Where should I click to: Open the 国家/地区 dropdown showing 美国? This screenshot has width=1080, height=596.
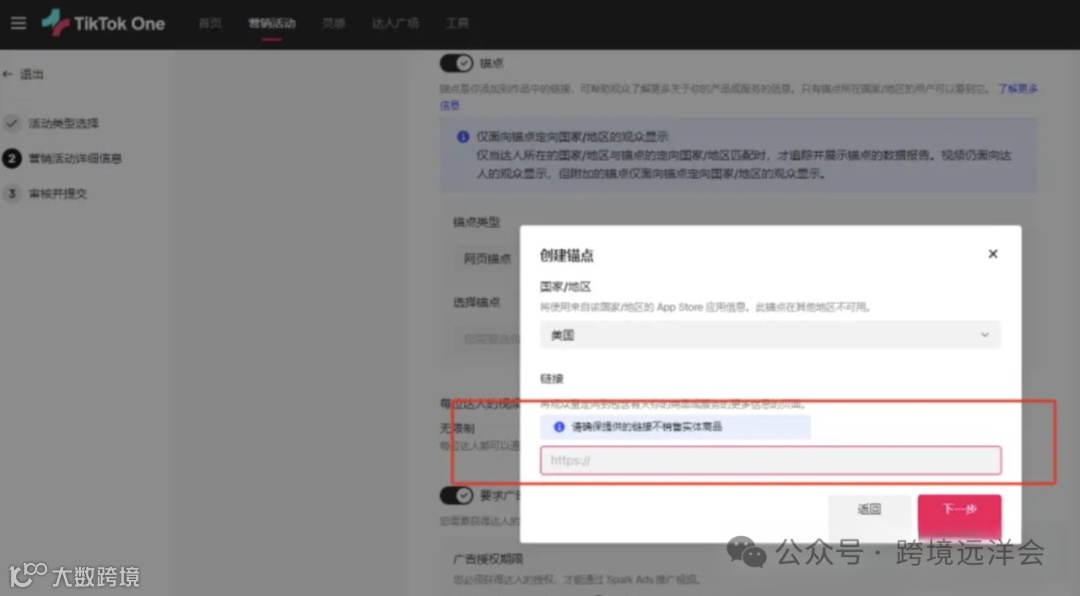tap(770, 335)
